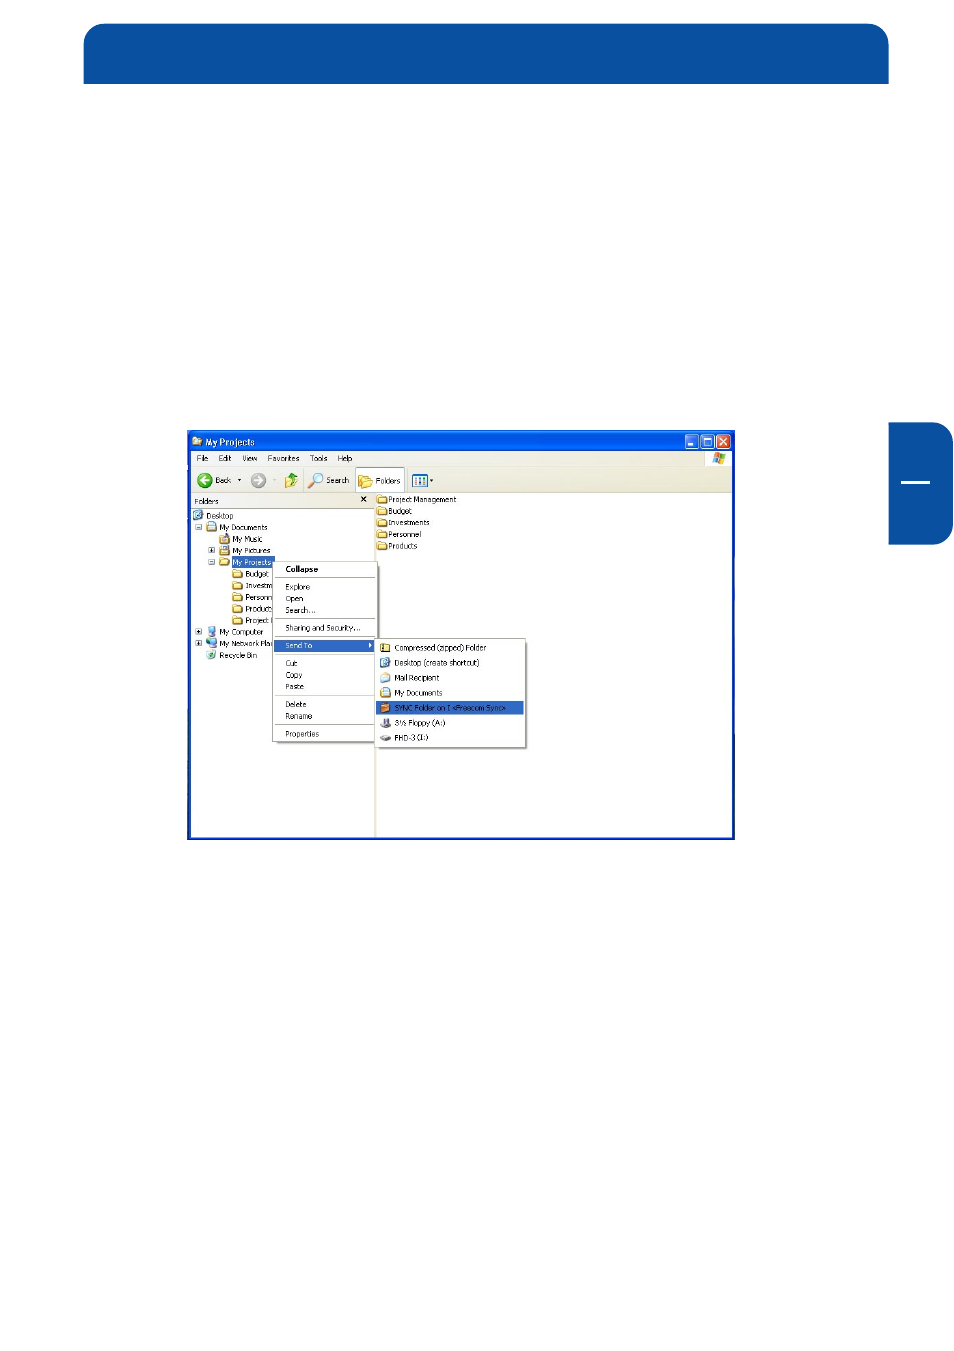Toggle the Folders pane button
This screenshot has height=1351, width=954.
coord(380,481)
